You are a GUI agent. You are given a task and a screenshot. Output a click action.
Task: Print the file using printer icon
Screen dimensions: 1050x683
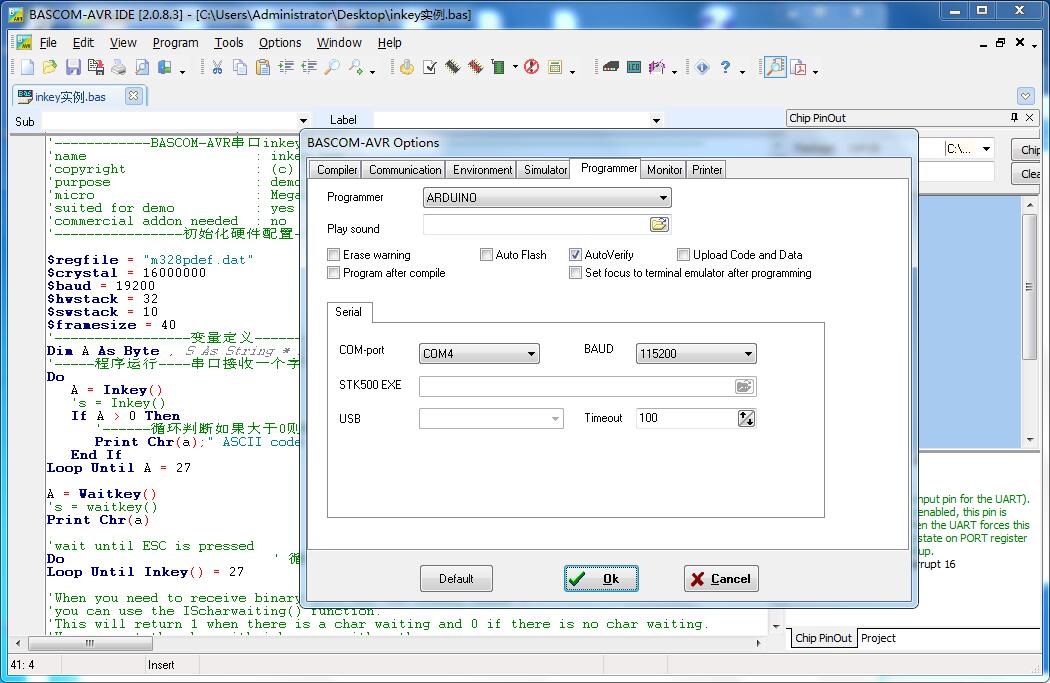tap(119, 67)
